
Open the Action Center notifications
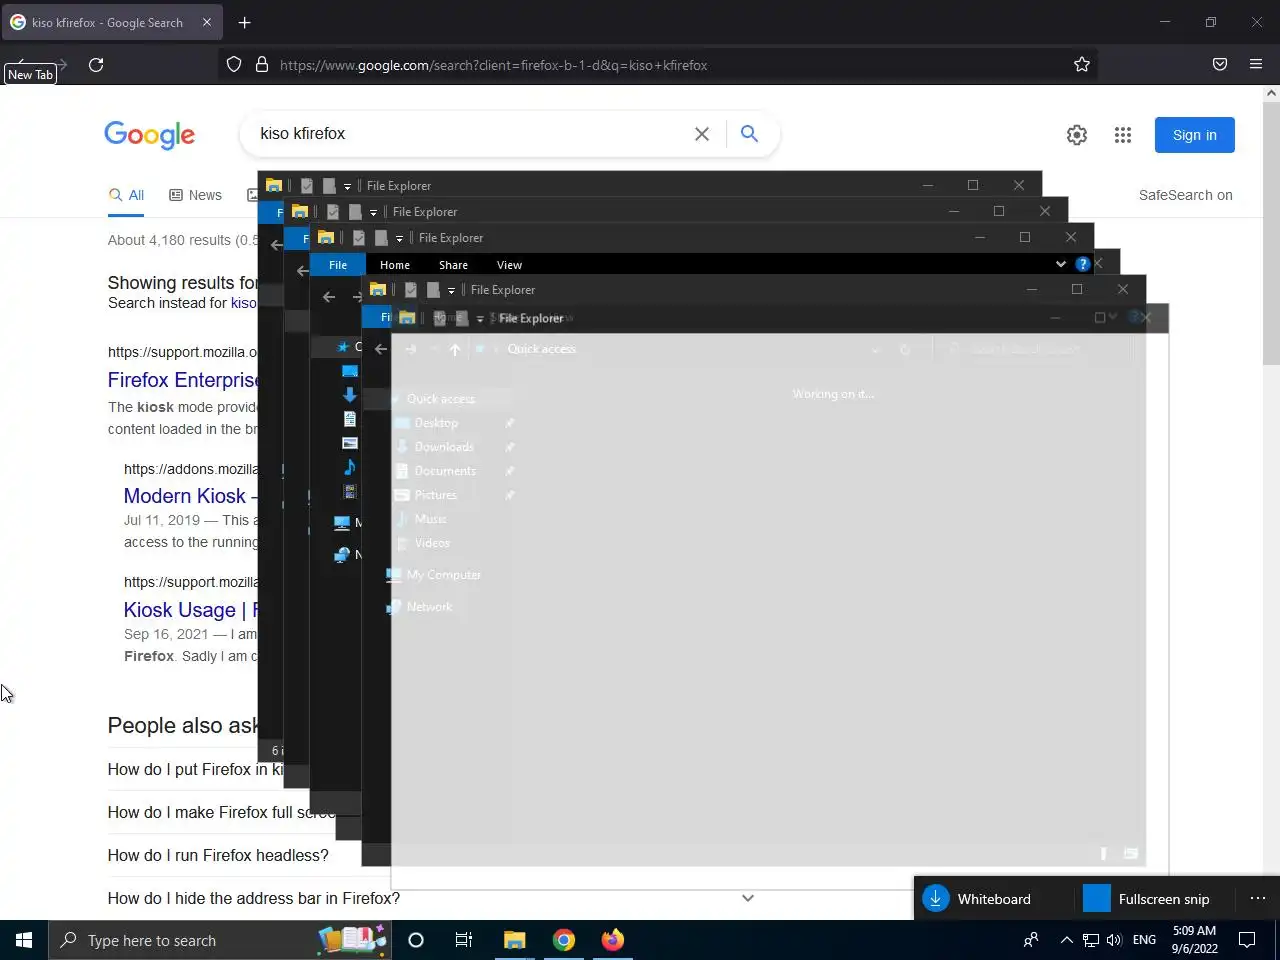pyautogui.click(x=1247, y=940)
